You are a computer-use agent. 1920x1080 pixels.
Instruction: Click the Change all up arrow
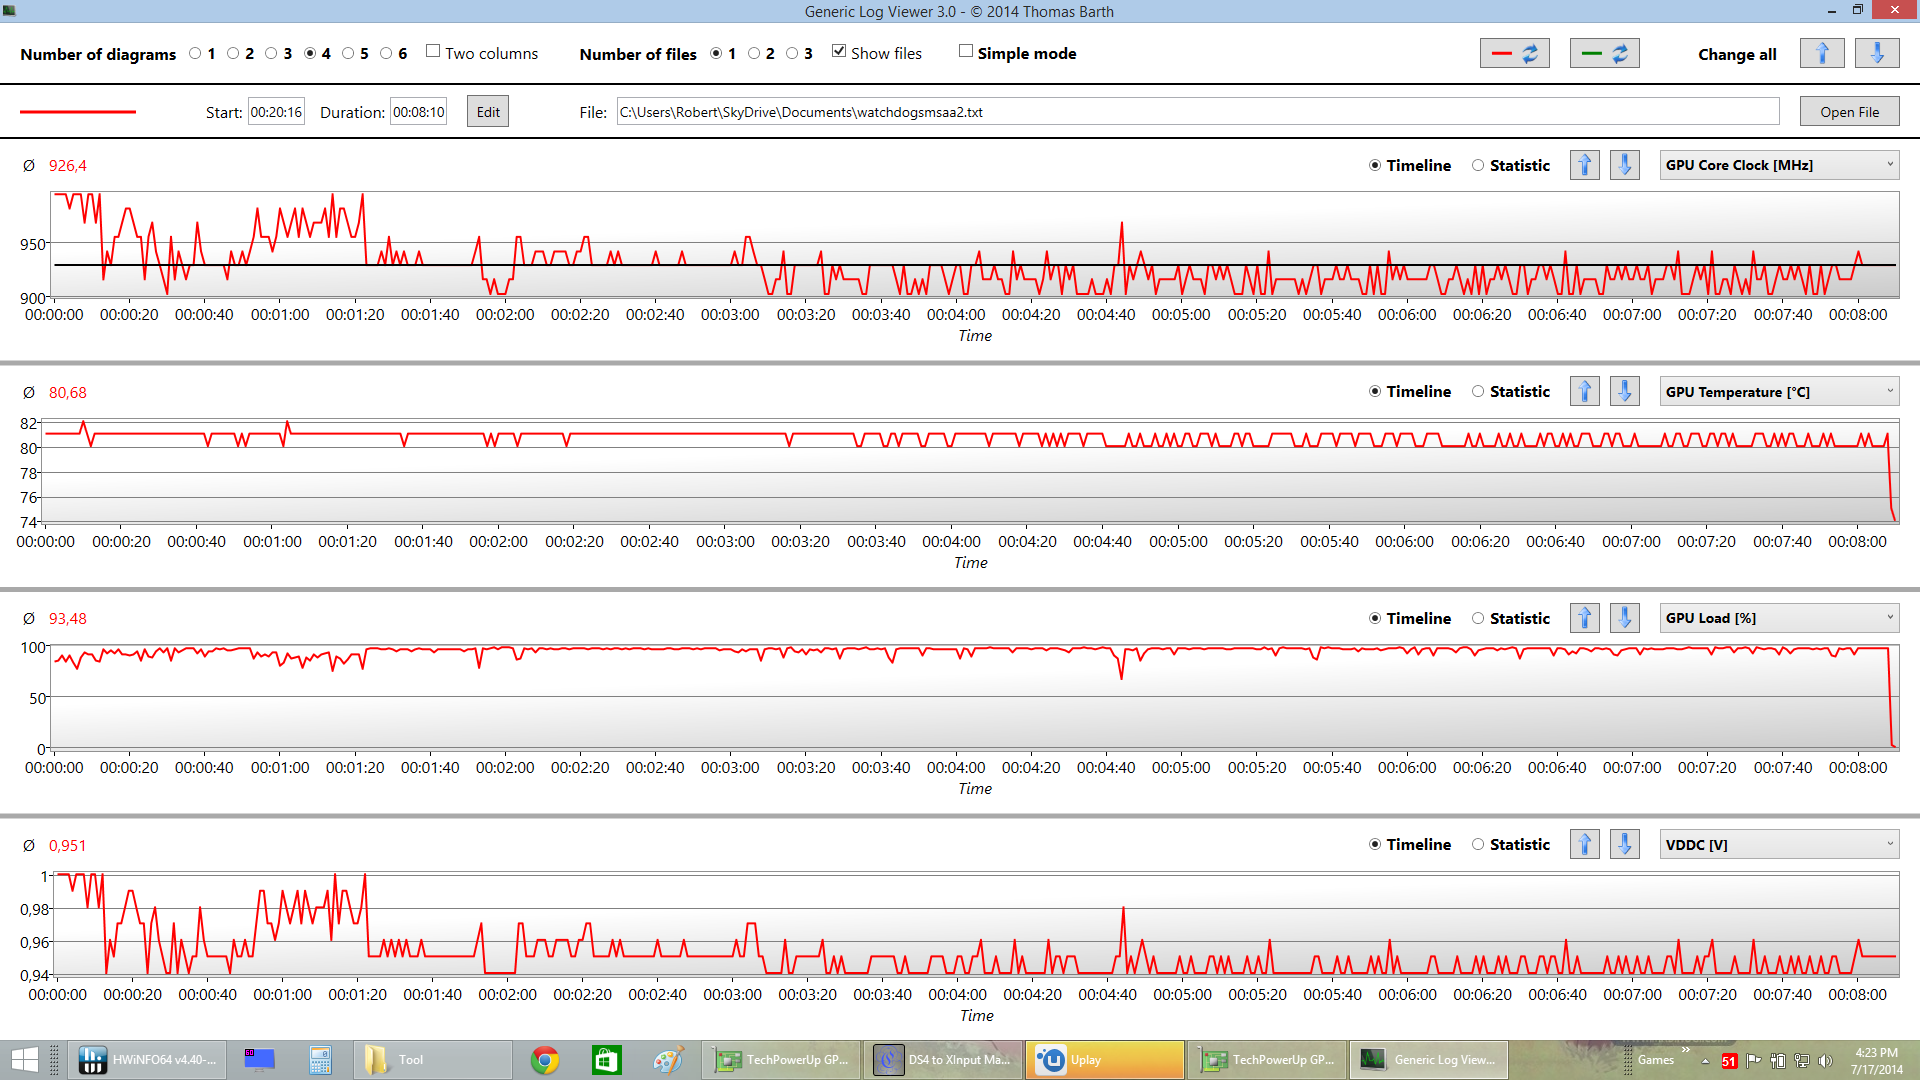pos(1821,53)
